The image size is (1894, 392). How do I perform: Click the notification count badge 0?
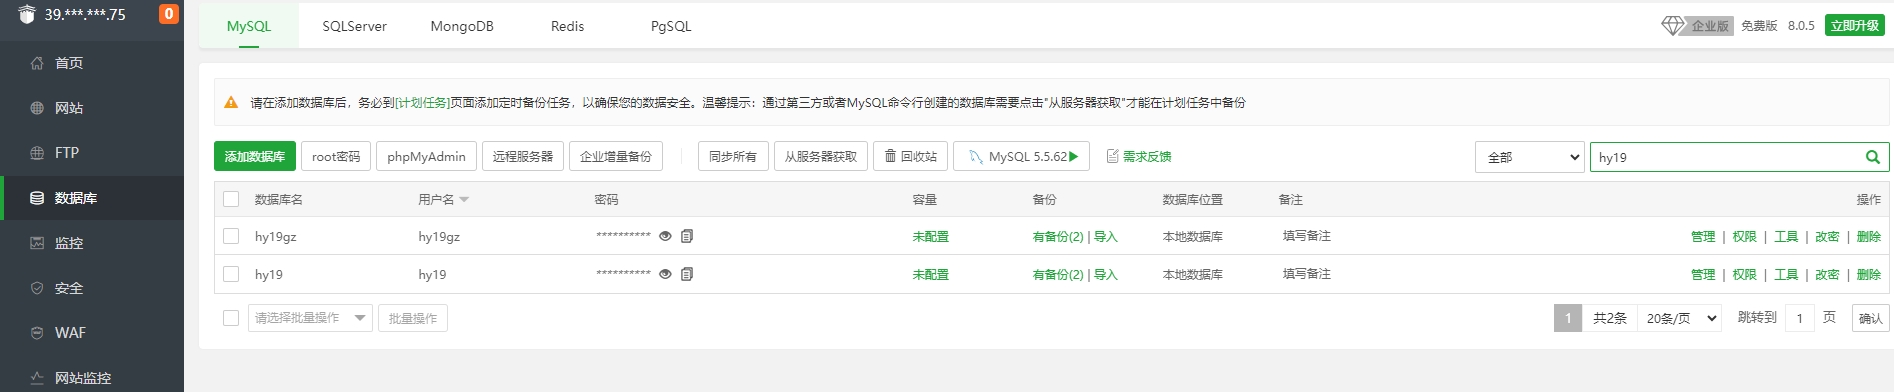169,14
